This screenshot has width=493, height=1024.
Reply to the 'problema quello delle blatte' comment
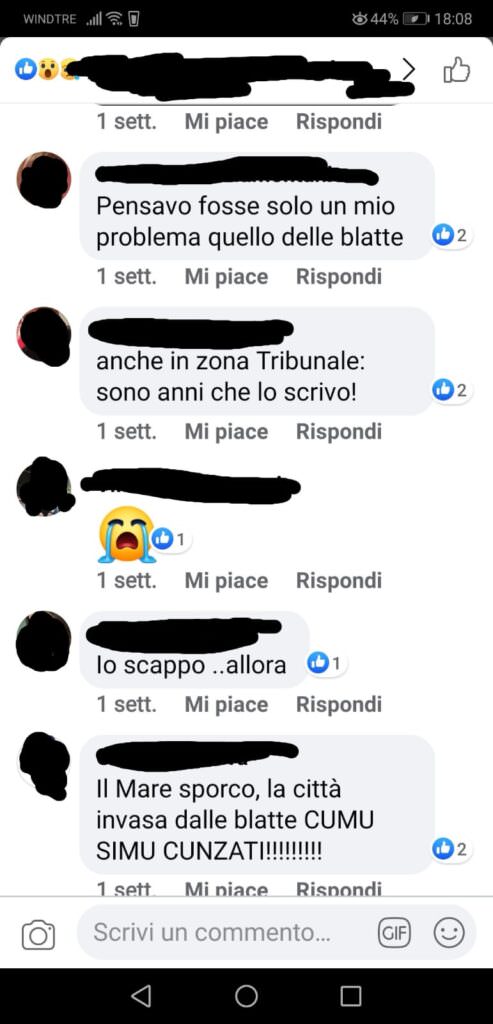tap(338, 277)
